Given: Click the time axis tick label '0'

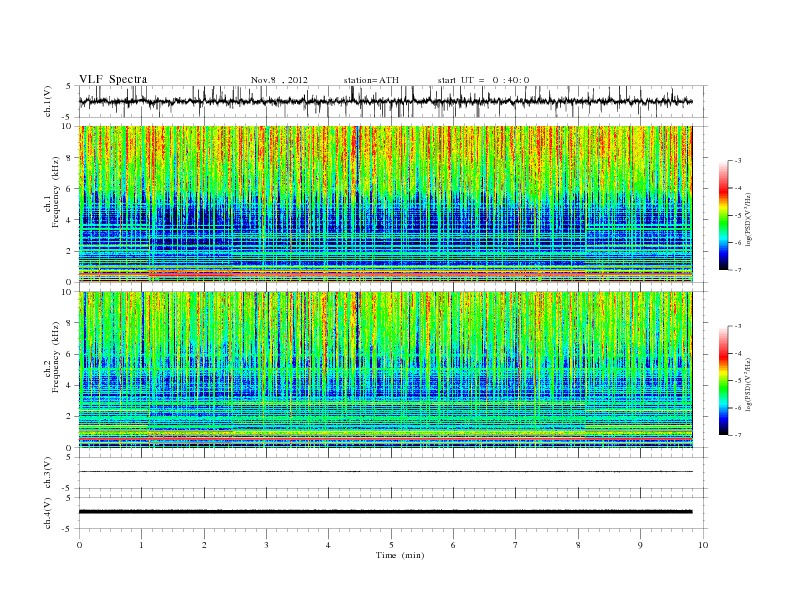Looking at the screenshot, I should tap(79, 545).
